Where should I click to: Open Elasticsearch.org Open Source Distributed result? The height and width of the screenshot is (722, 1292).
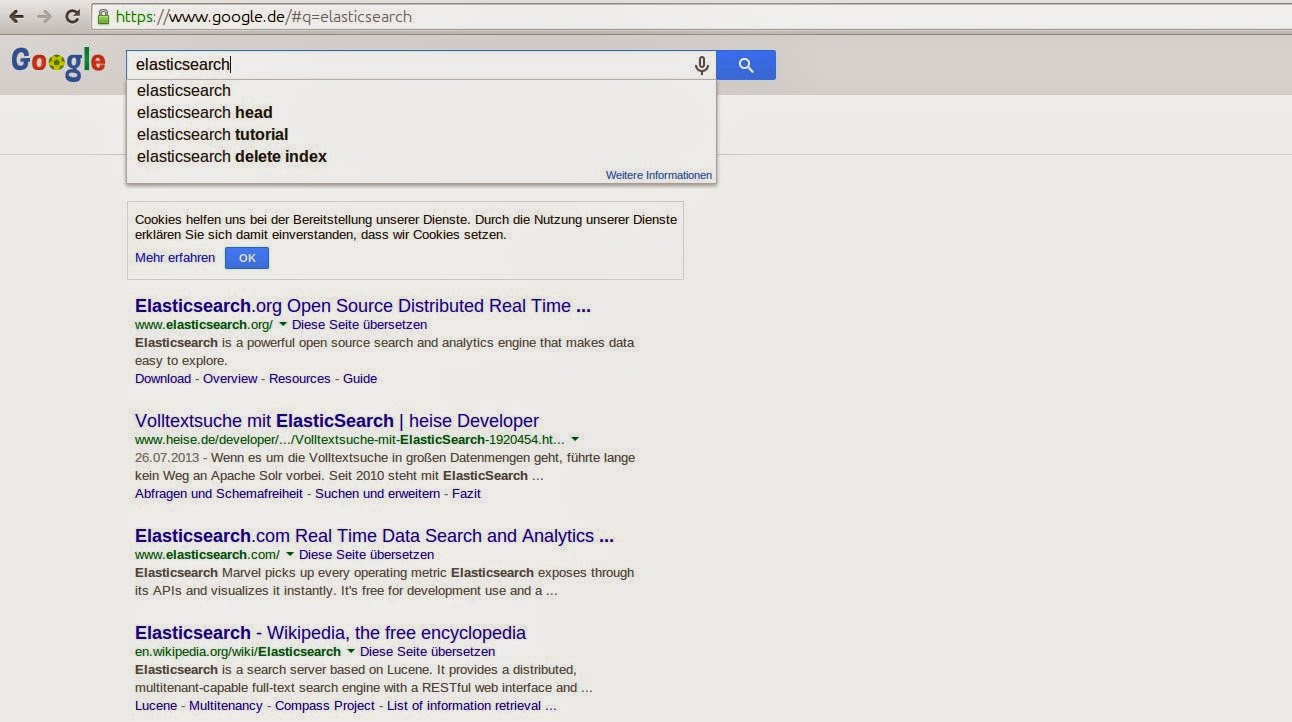(363, 306)
